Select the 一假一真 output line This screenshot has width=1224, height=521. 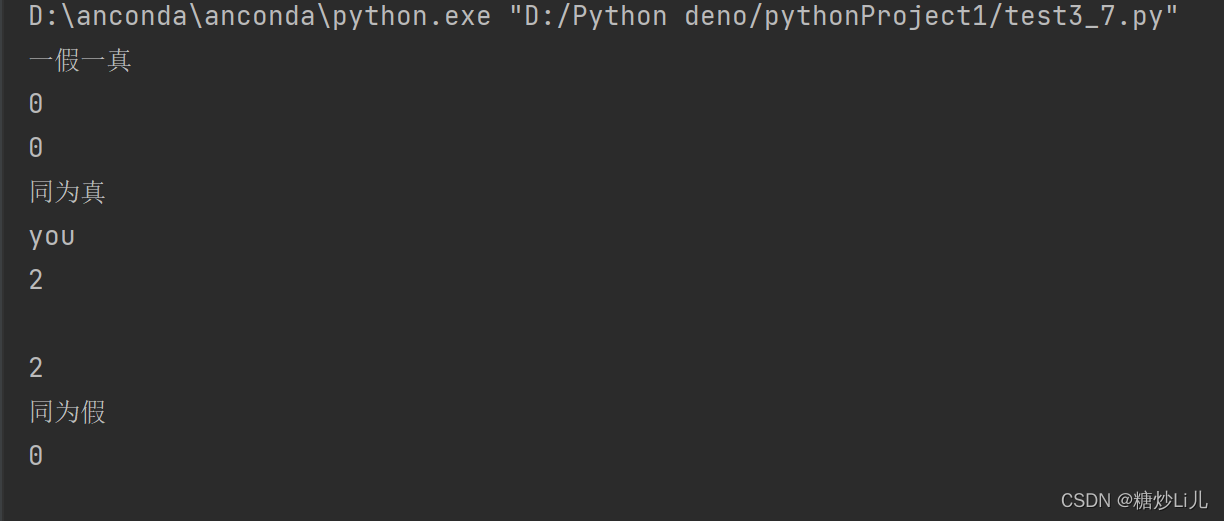[80, 61]
